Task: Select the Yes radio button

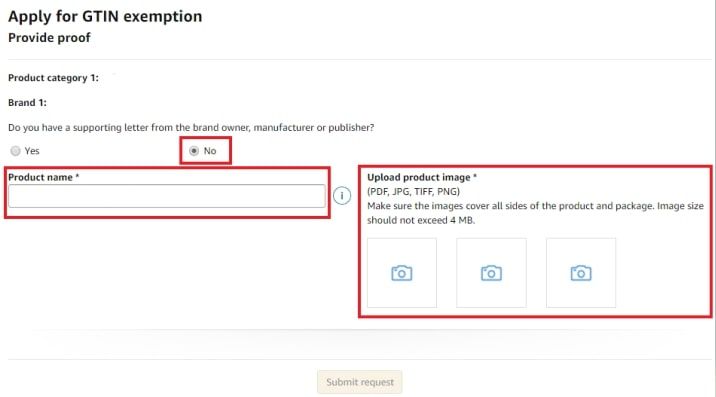Action: (x=16, y=151)
